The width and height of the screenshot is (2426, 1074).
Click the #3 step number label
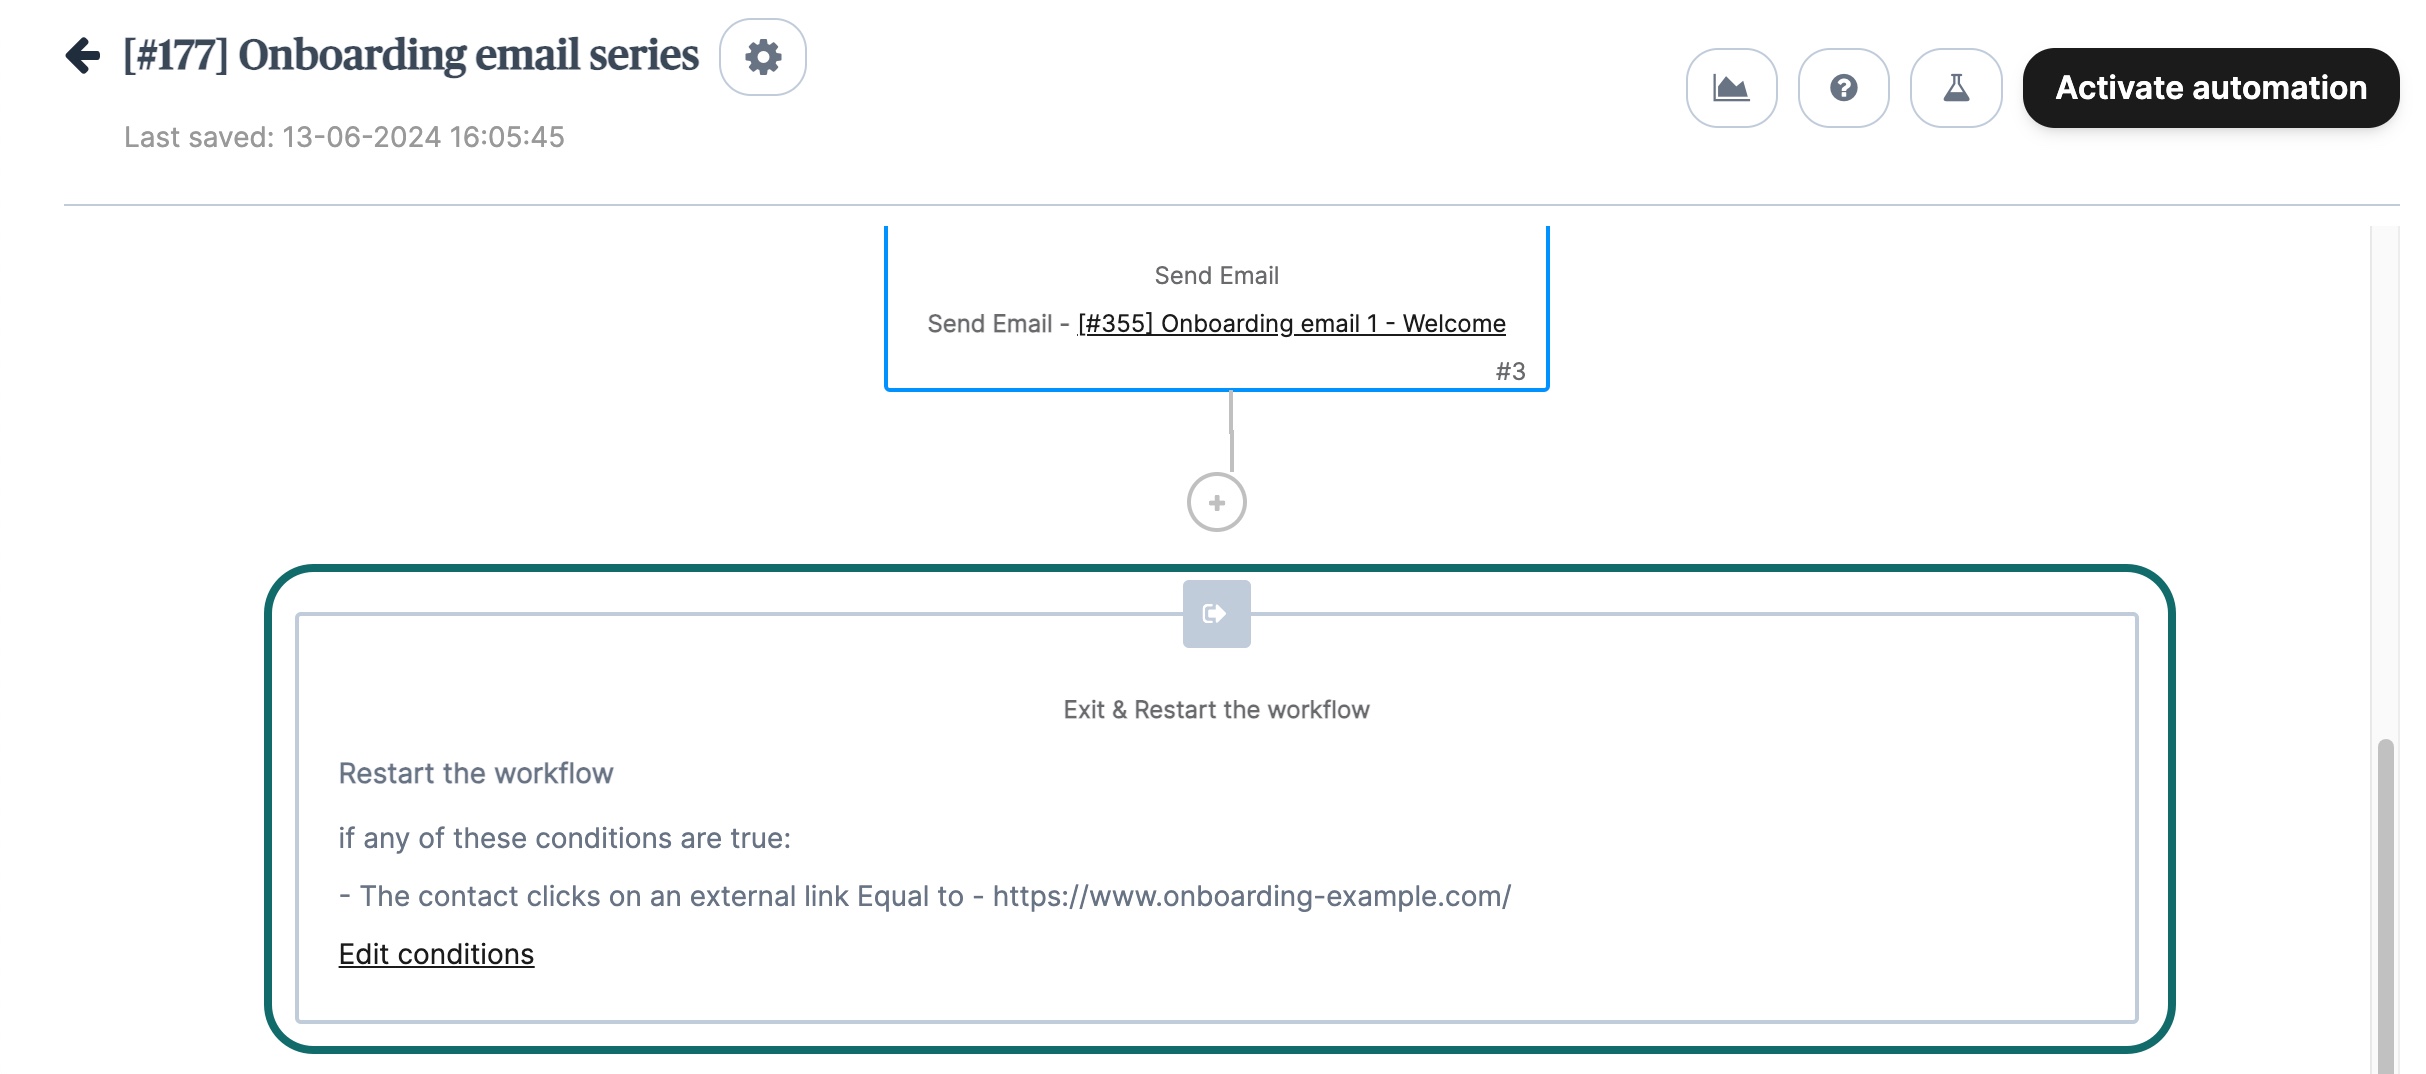[1510, 372]
